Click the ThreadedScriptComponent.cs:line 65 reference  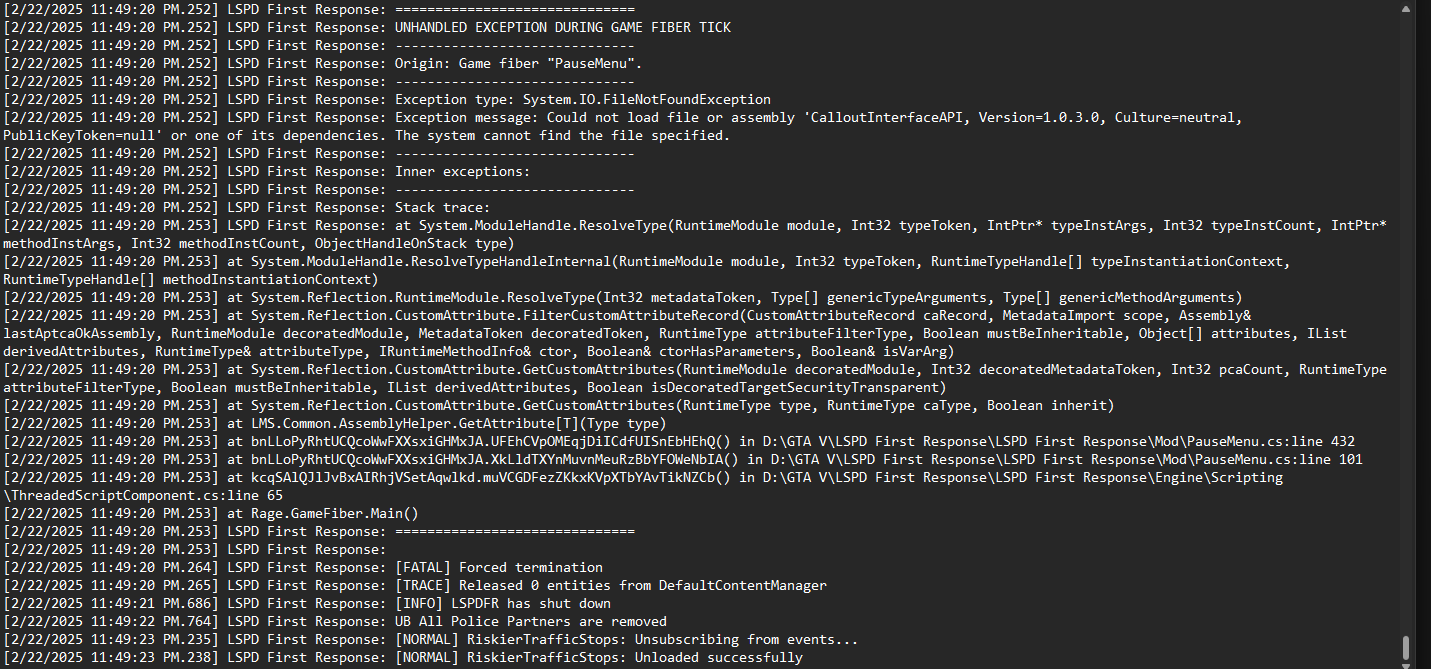[143, 495]
